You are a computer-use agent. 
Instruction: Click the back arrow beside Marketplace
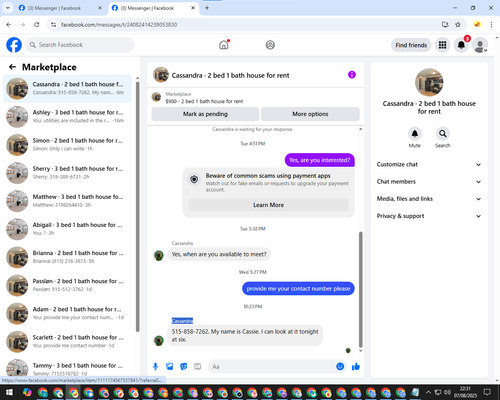12,67
